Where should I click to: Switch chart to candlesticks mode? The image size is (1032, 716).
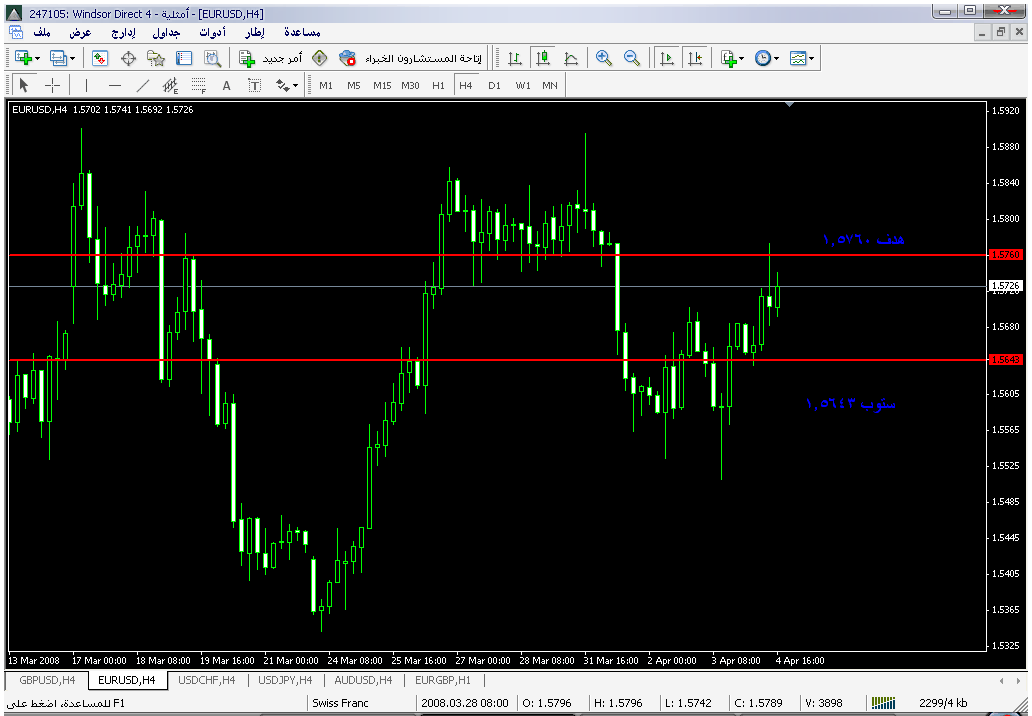543,59
